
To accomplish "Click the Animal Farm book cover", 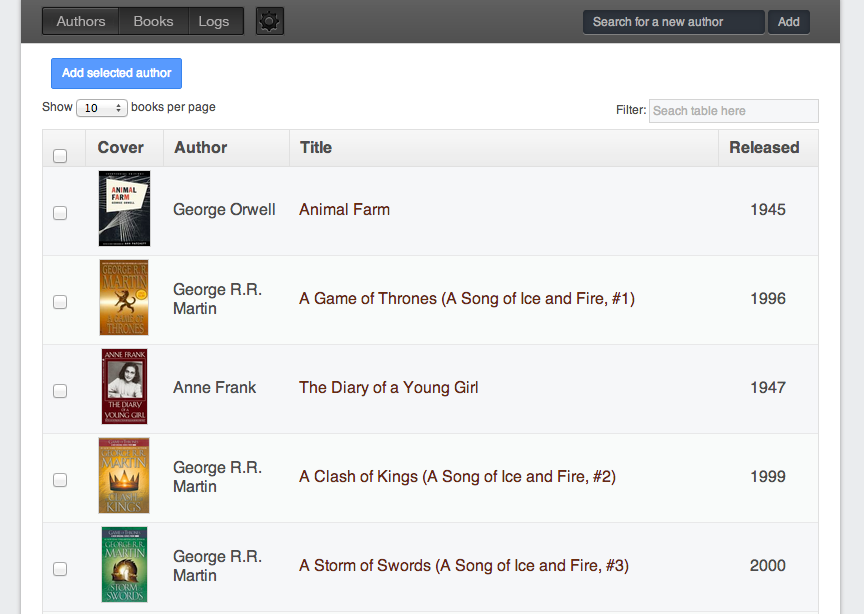I will 124,209.
